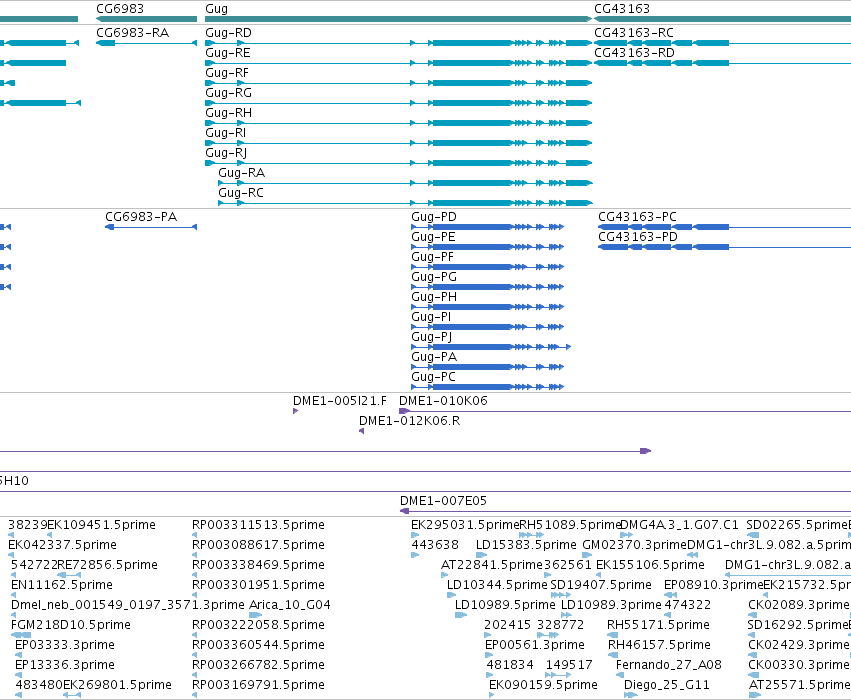This screenshot has width=851, height=700.
Task: Select transcript Gug-RF label
Action: pos(227,73)
